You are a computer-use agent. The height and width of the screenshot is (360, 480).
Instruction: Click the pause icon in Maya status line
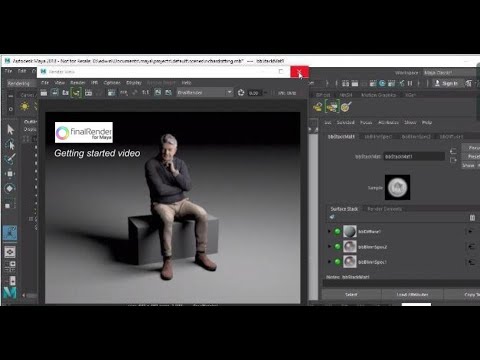(410, 83)
